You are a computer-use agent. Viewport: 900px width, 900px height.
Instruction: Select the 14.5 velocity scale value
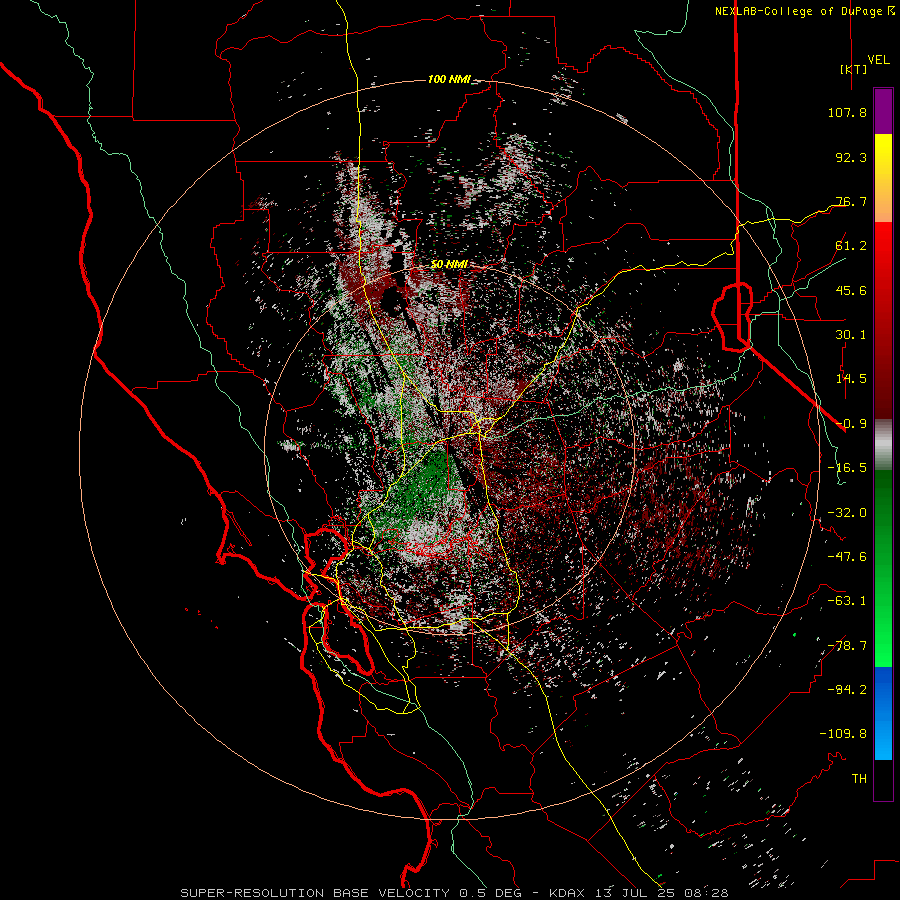click(x=851, y=379)
